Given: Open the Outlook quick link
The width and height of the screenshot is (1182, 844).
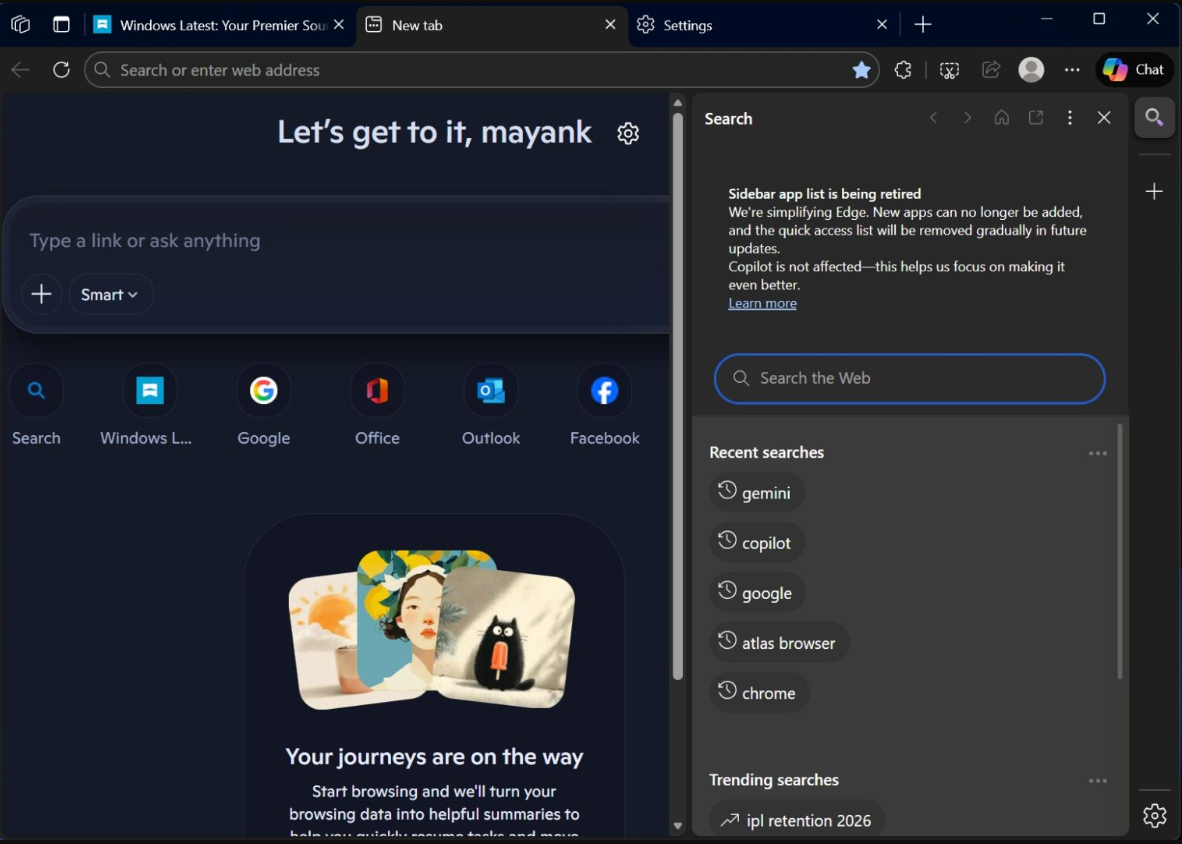Looking at the screenshot, I should (x=491, y=405).
